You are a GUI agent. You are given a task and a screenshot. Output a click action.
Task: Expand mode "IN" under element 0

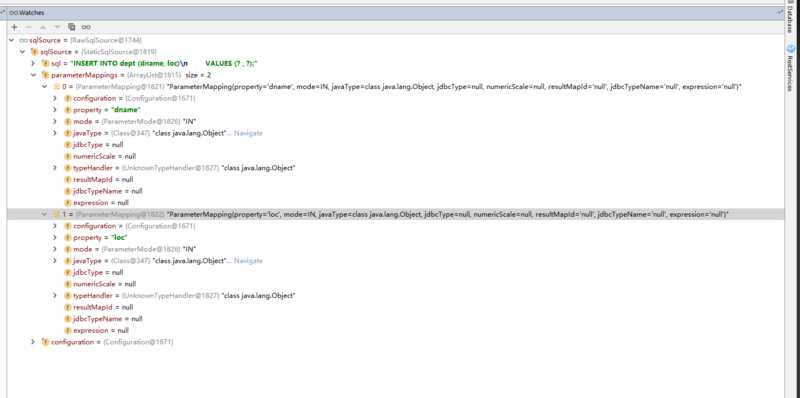(56, 121)
